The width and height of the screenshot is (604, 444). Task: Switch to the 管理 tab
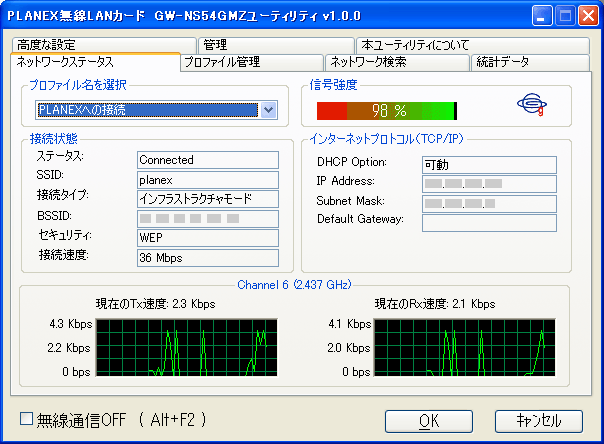point(276,45)
